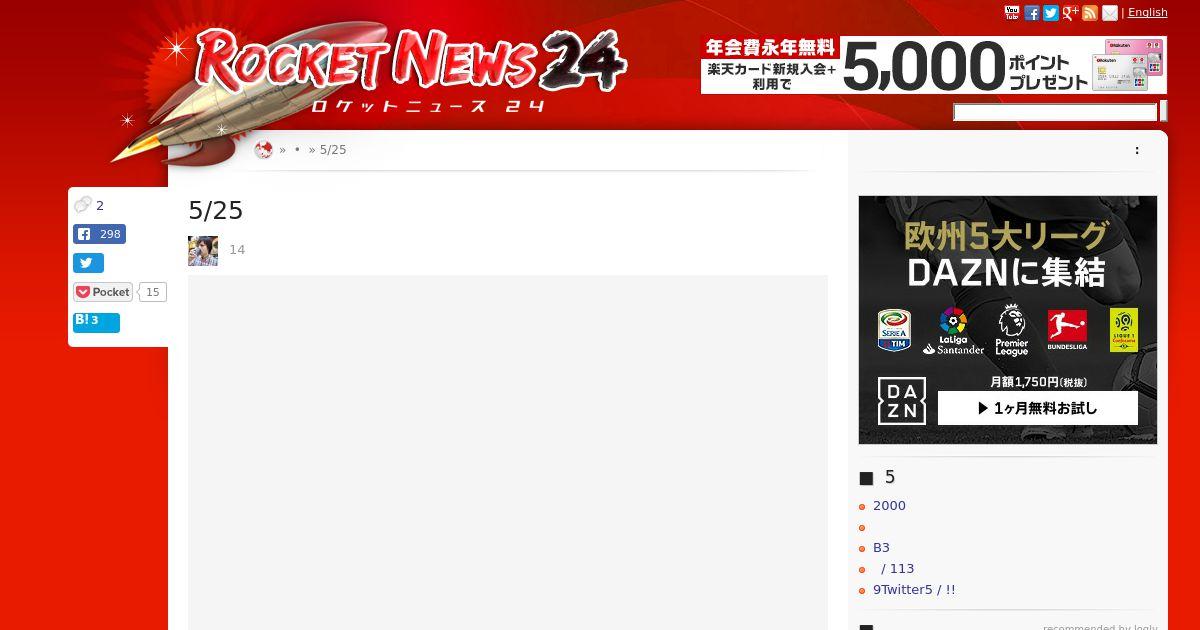Tweet this article from sidebar
The image size is (1200, 630).
click(88, 263)
